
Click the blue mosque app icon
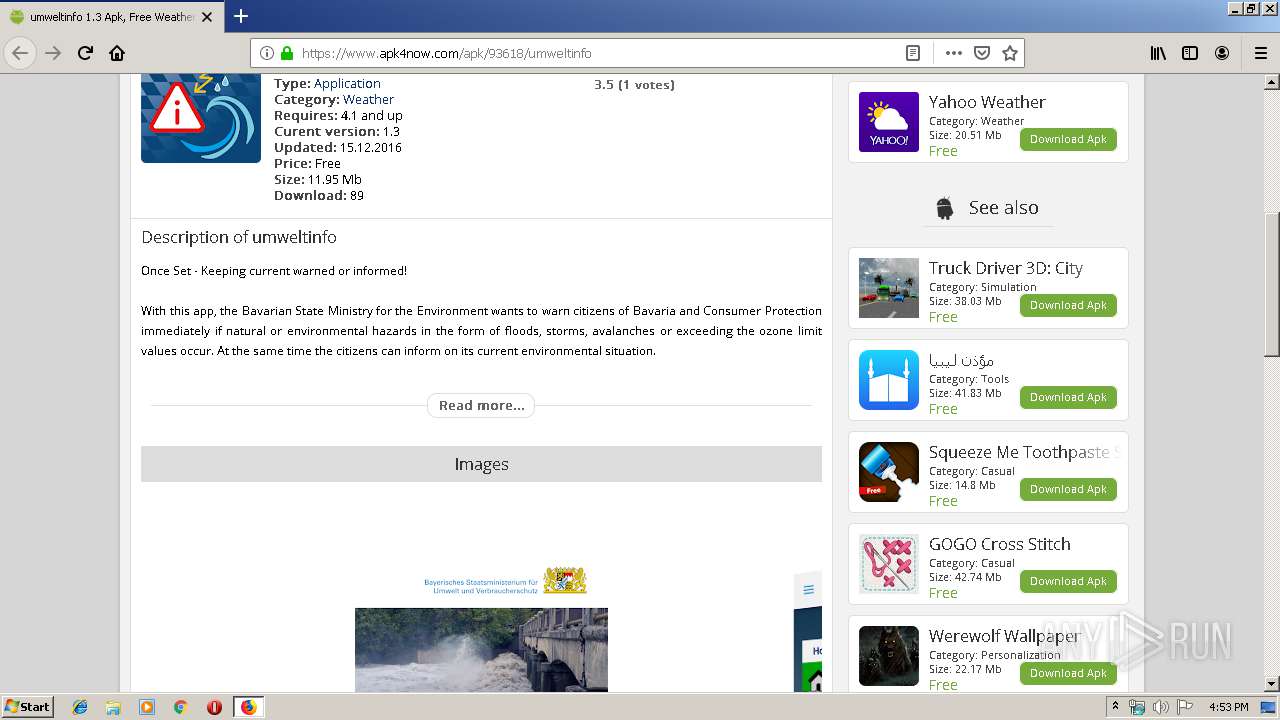click(x=889, y=380)
